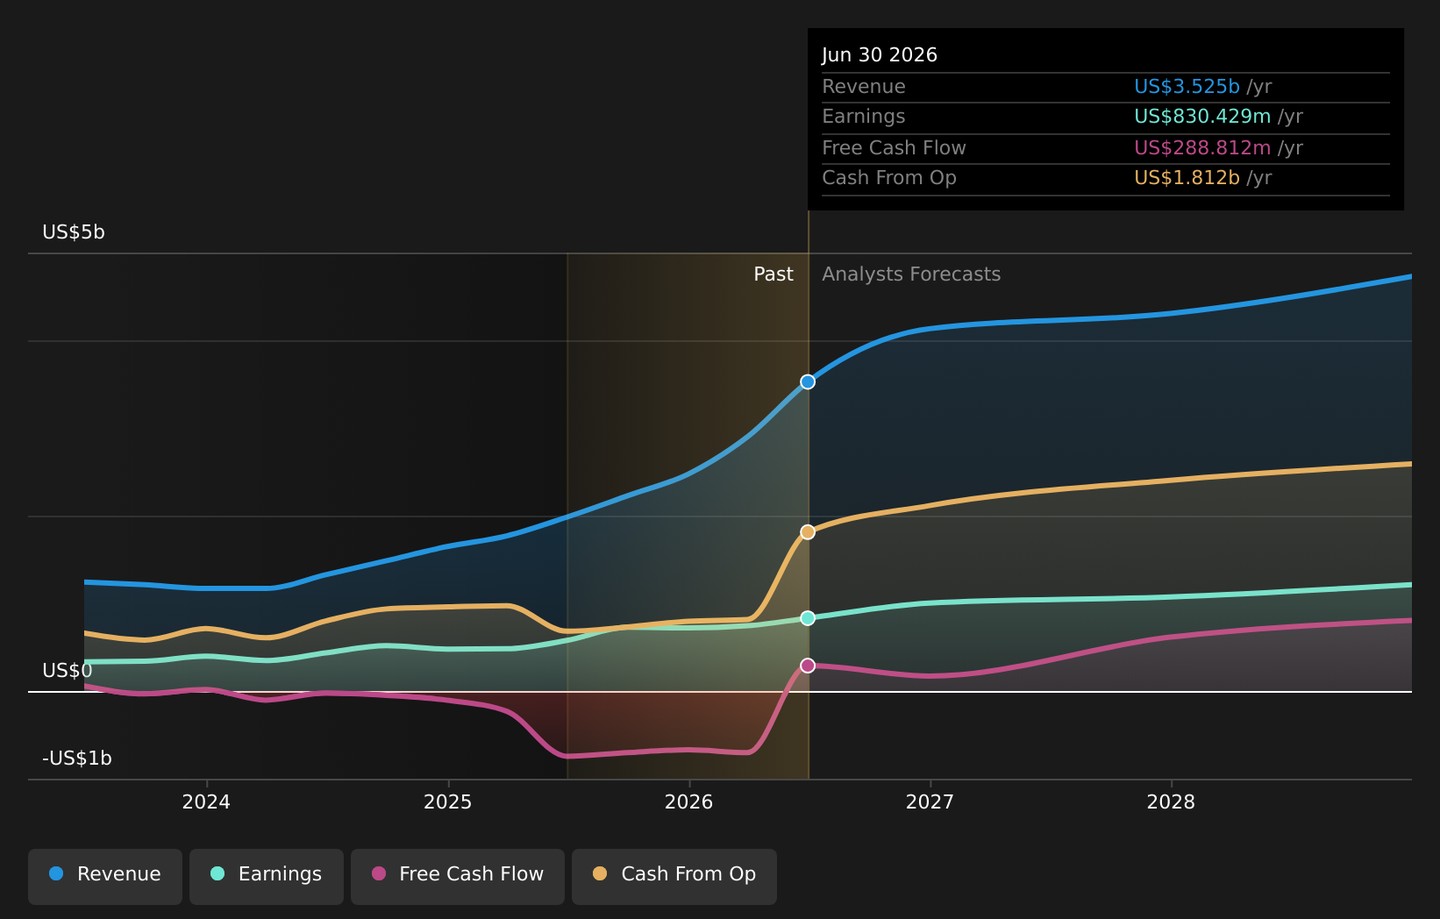This screenshot has width=1440, height=919.
Task: Click the teal Earnings legend dot
Action: pyautogui.click(x=217, y=874)
